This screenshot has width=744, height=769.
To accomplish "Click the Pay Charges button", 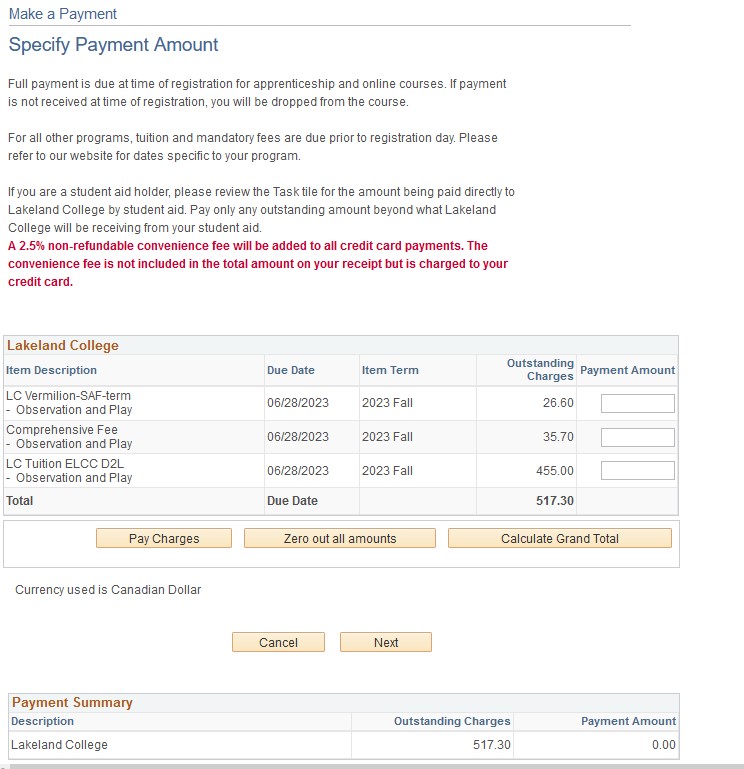I will pos(164,538).
